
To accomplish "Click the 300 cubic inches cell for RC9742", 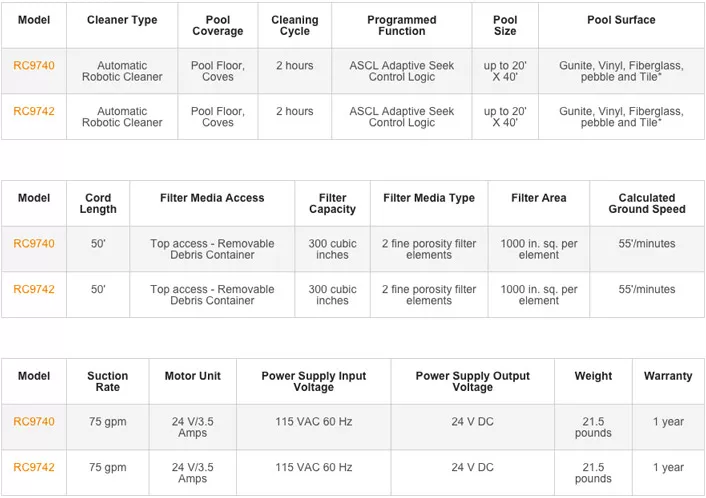I will [332, 295].
